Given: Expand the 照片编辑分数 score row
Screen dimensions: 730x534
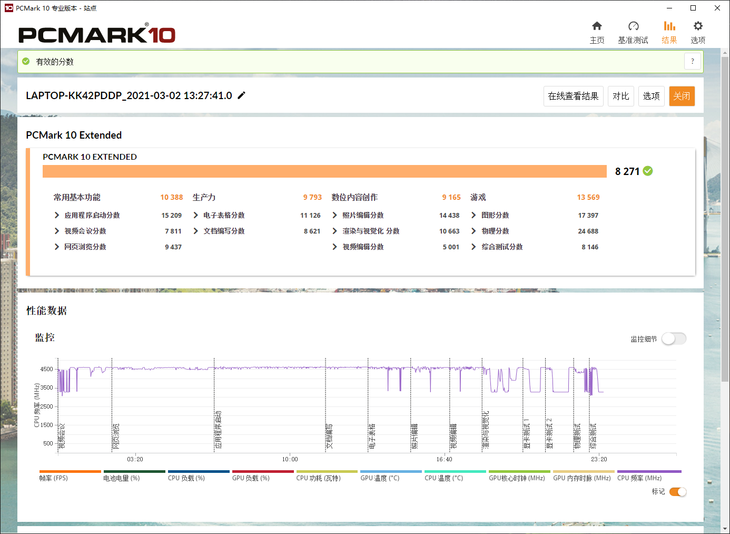Looking at the screenshot, I should click(x=335, y=215).
